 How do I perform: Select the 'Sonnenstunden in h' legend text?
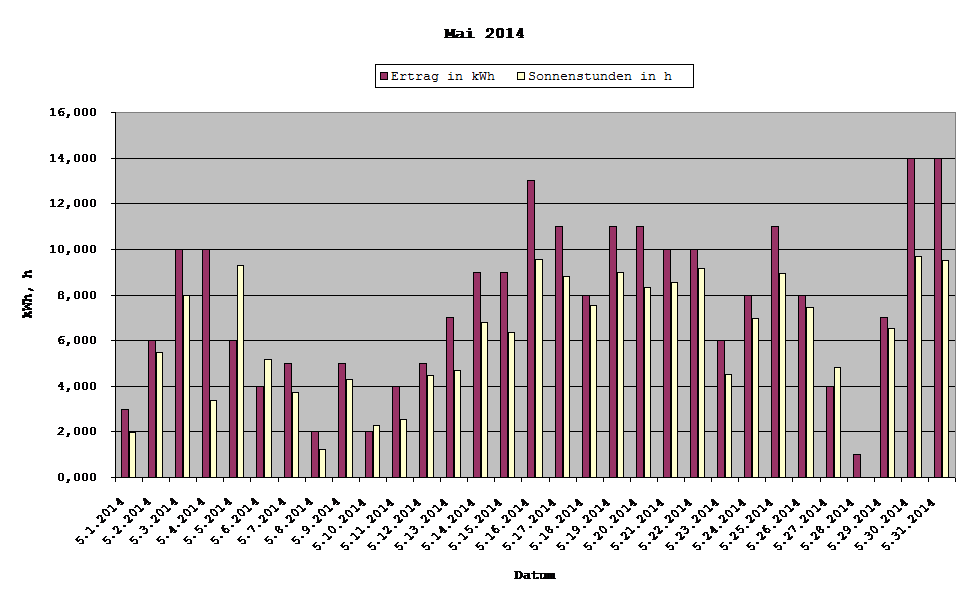[x=601, y=75]
